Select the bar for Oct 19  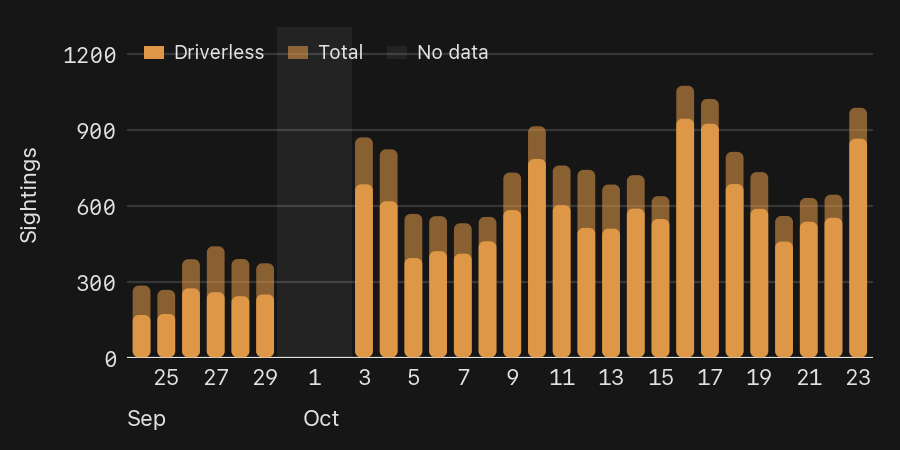point(759,265)
